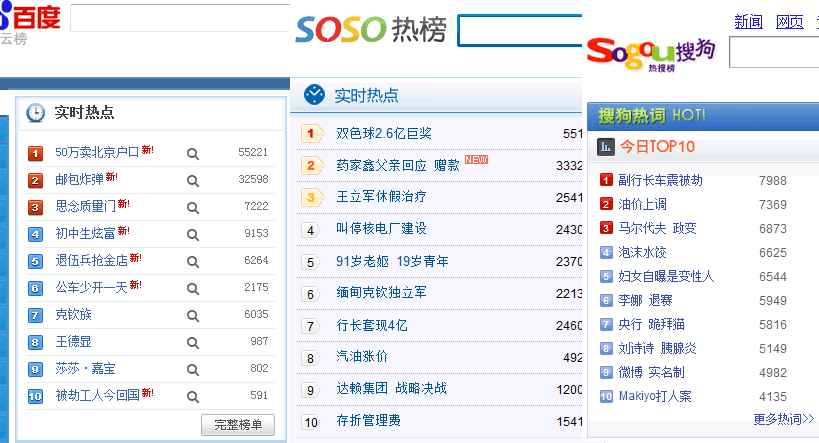This screenshot has height=443, width=819.
Task: Click the bar chart icon beside 今日TOP10
Action: tap(606, 146)
